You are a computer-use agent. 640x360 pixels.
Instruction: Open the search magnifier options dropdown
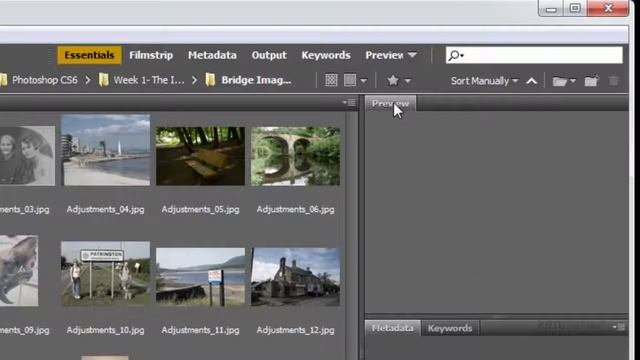456,55
